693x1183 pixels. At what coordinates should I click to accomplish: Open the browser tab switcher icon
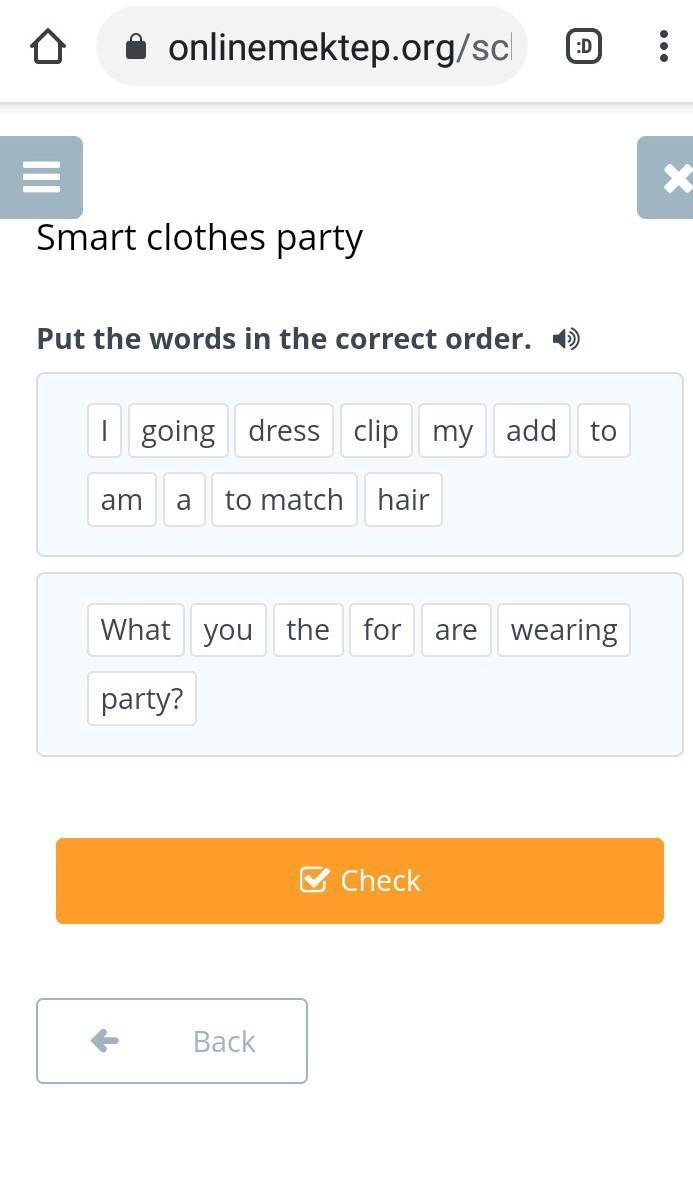[584, 46]
